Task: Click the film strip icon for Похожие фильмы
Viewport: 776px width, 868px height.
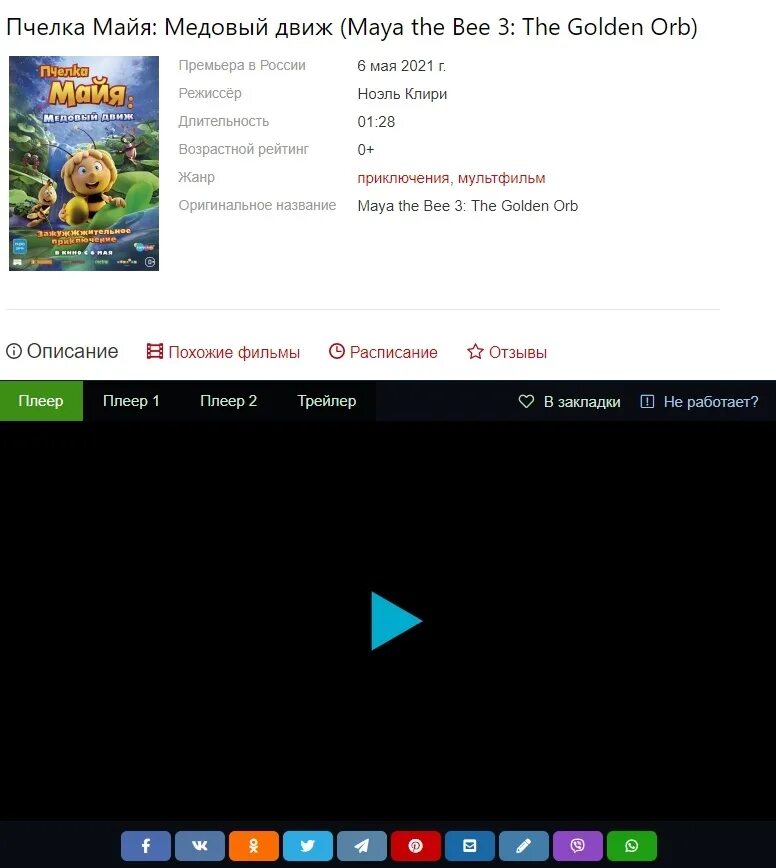Action: tap(154, 351)
